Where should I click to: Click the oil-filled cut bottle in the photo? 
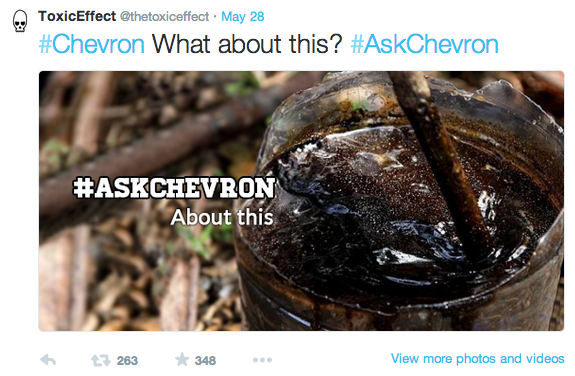pos(400,205)
